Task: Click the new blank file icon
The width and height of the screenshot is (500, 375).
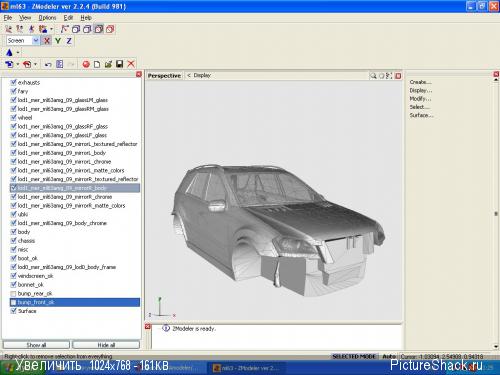Action: coord(97,64)
